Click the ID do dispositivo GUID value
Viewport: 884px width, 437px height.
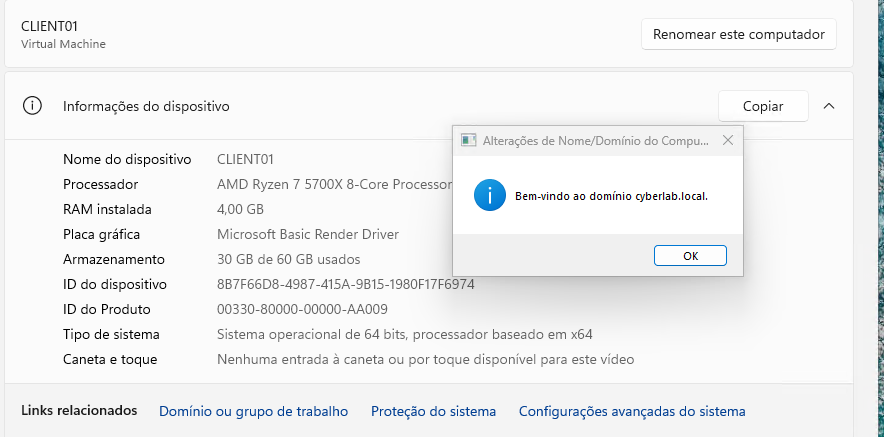(346, 284)
